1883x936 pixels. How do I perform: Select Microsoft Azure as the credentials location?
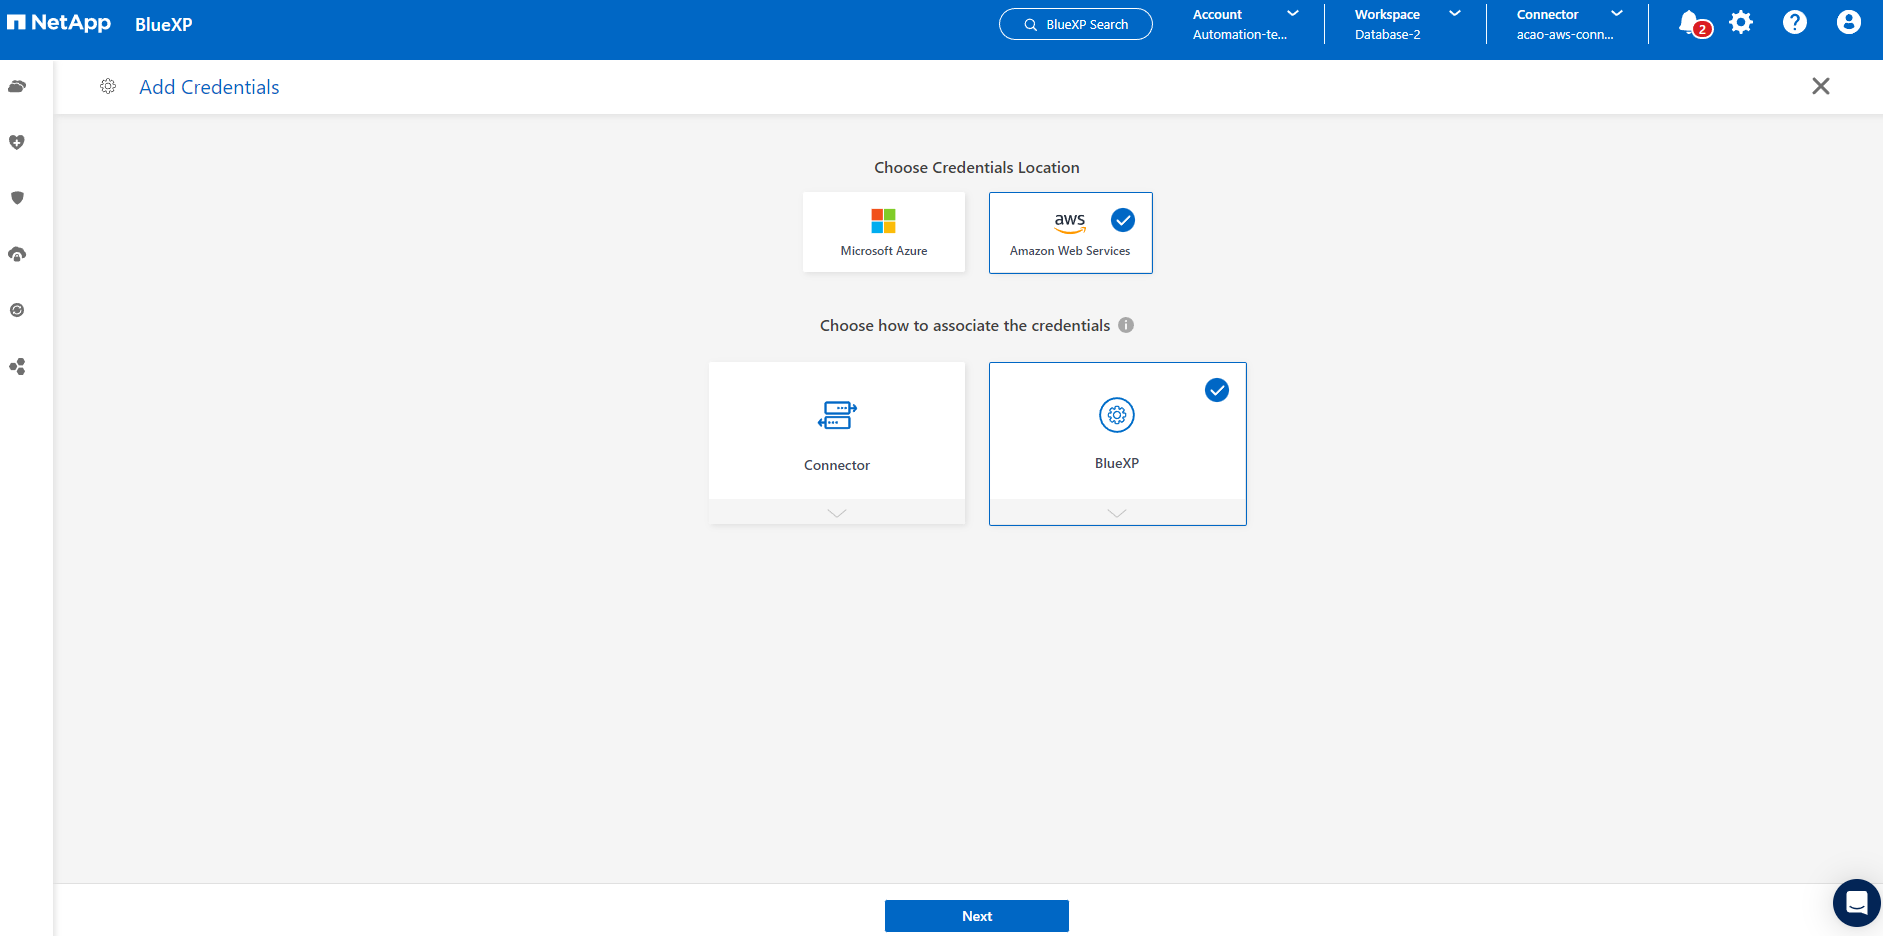pos(883,232)
